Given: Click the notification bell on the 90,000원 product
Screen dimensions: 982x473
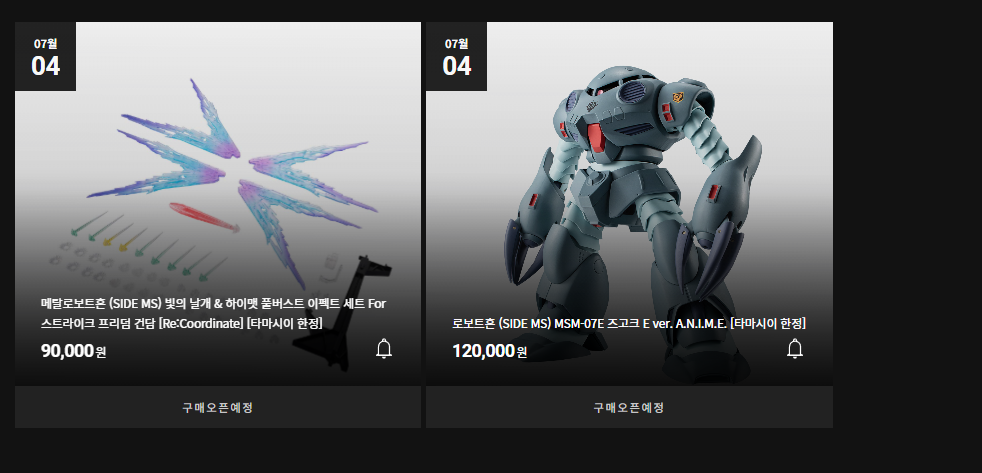Looking at the screenshot, I should click(384, 348).
